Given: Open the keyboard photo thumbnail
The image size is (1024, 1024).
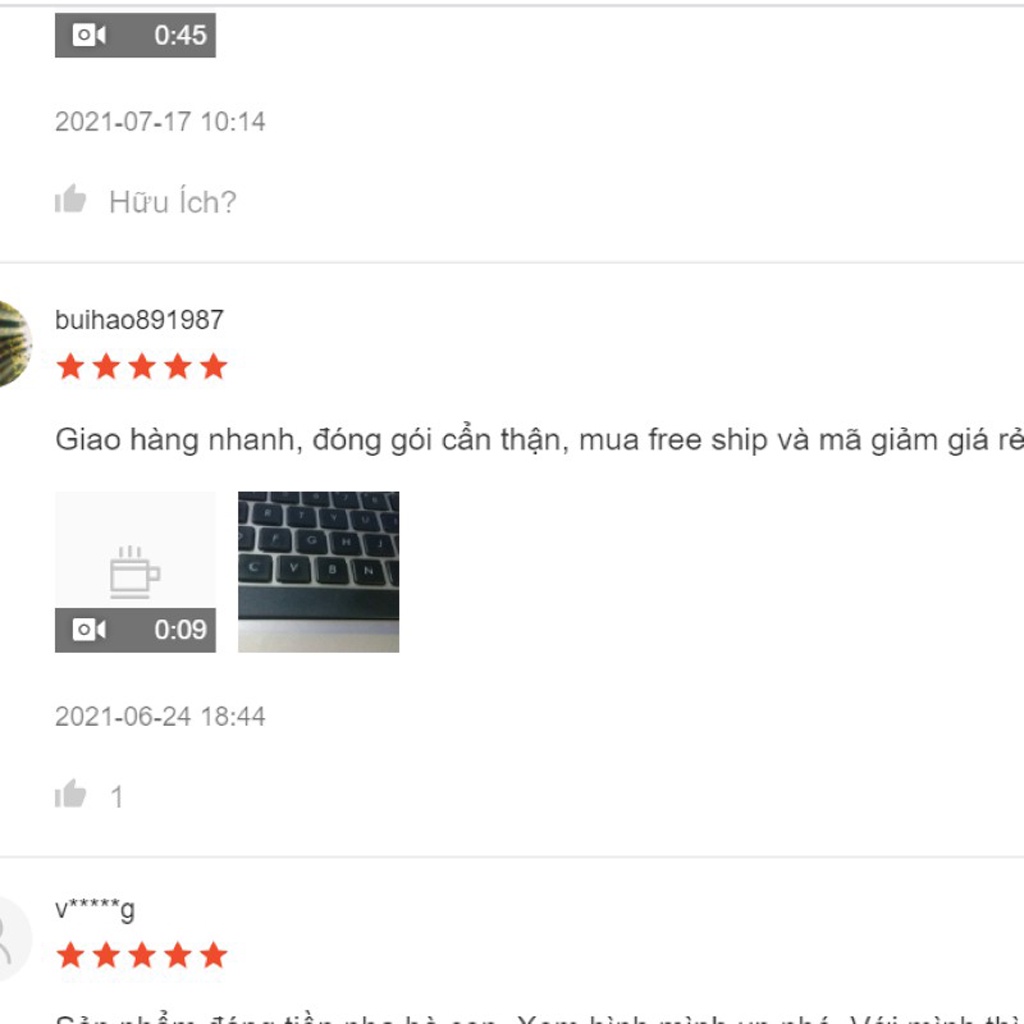Looking at the screenshot, I should [x=319, y=572].
